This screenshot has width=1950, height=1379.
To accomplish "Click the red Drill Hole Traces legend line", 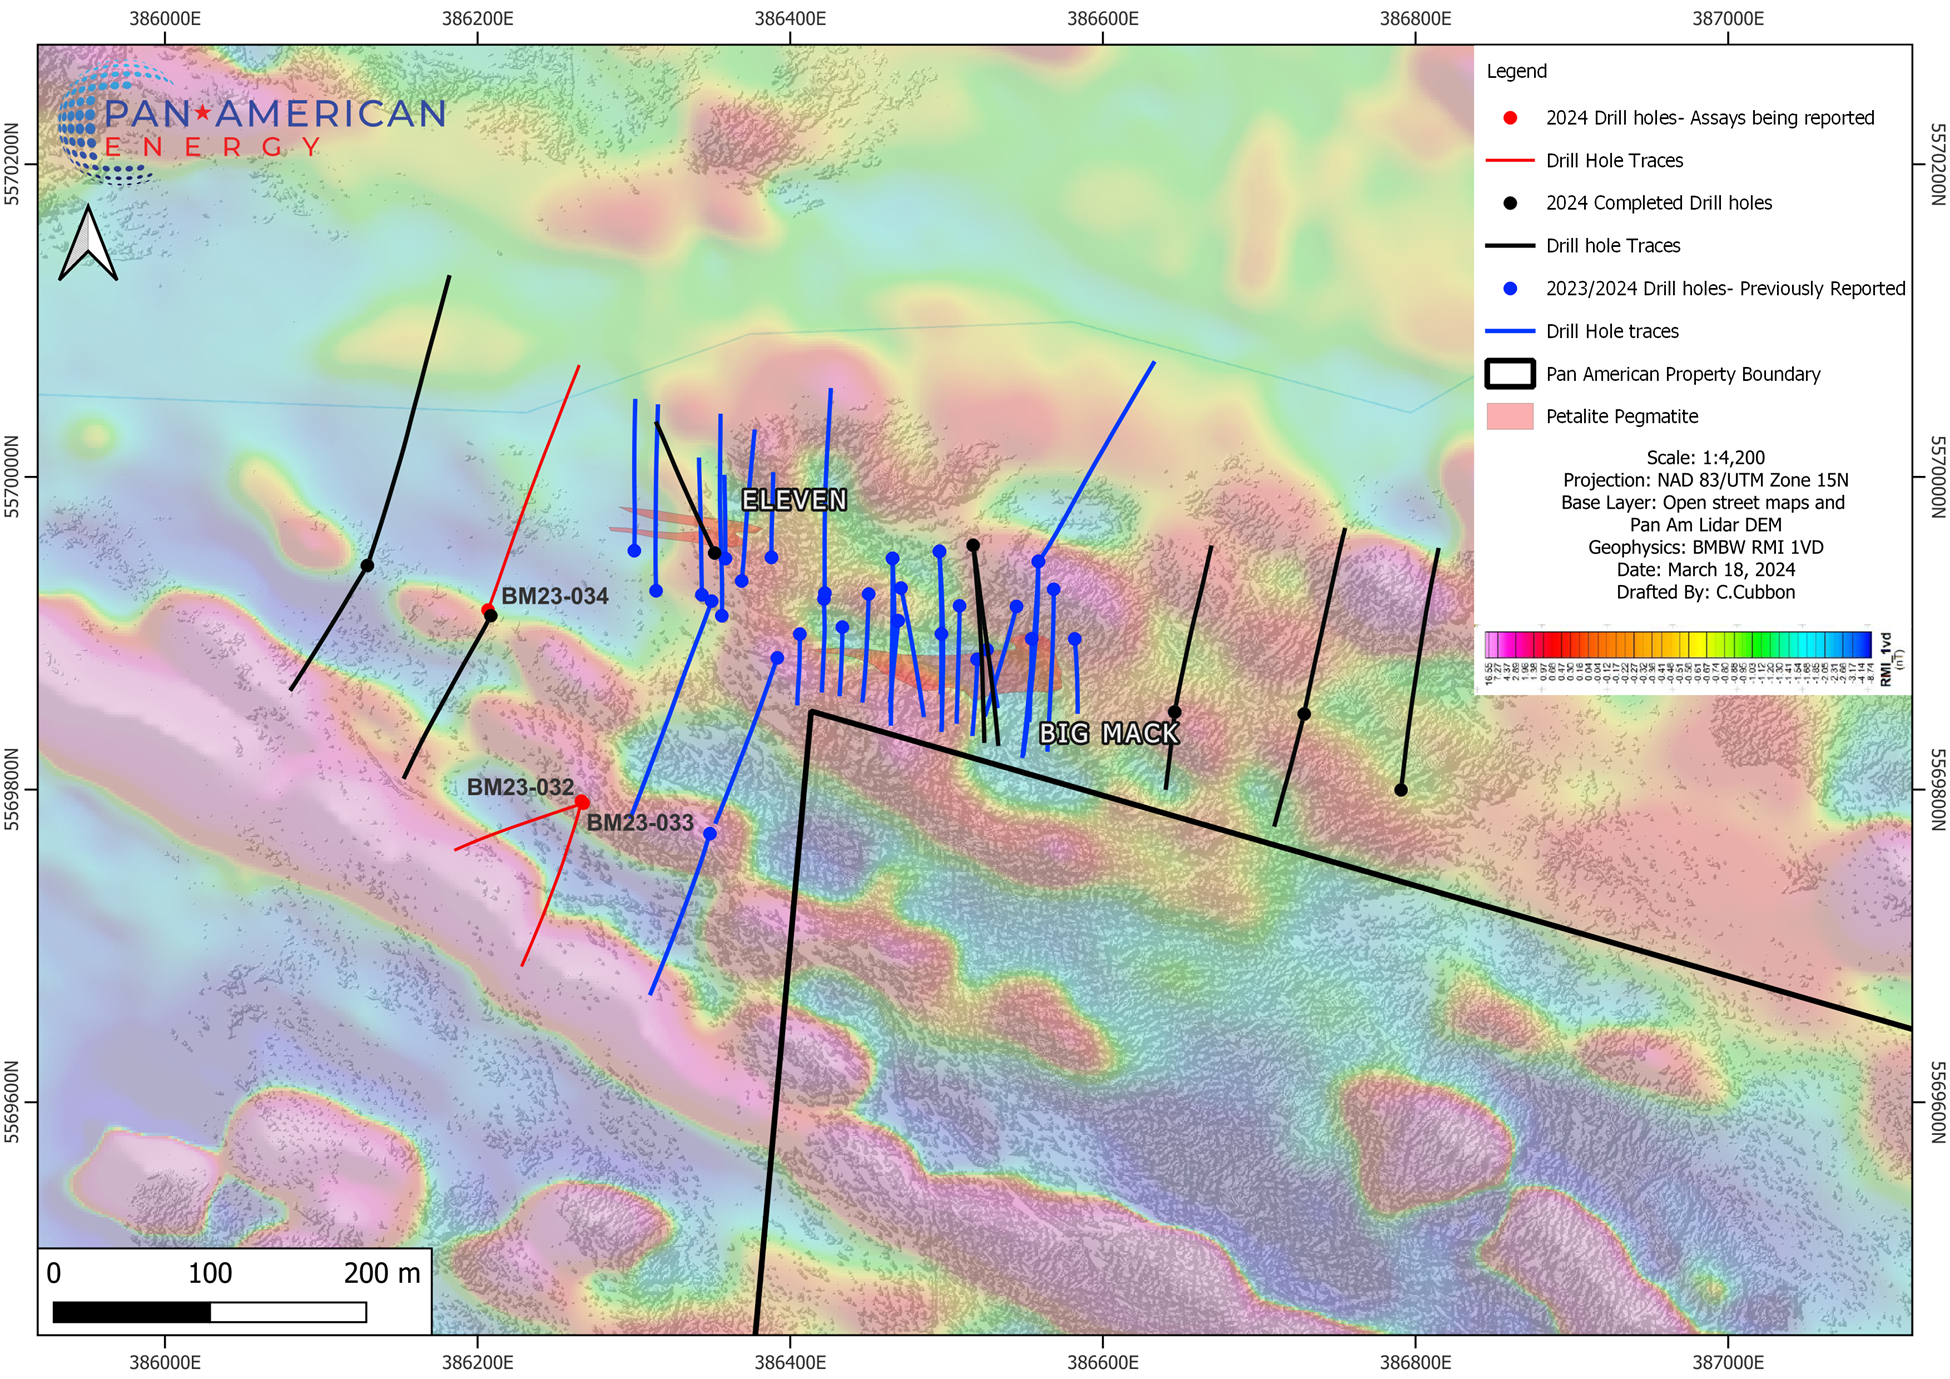I will [1510, 160].
